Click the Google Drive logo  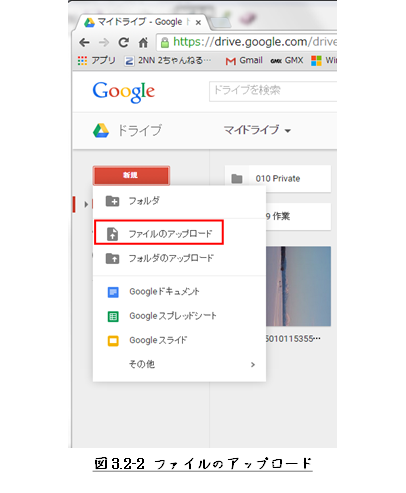pos(101,130)
